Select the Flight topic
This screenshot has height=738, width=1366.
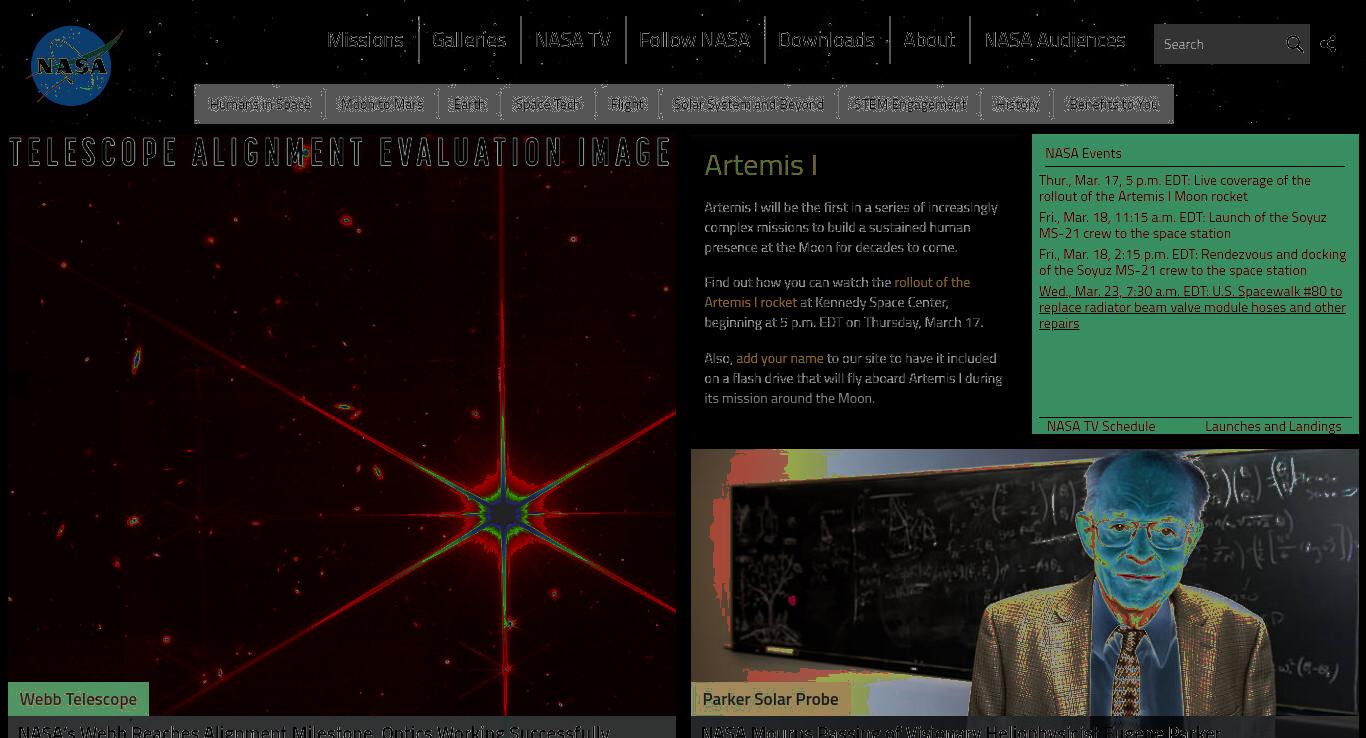(x=628, y=104)
